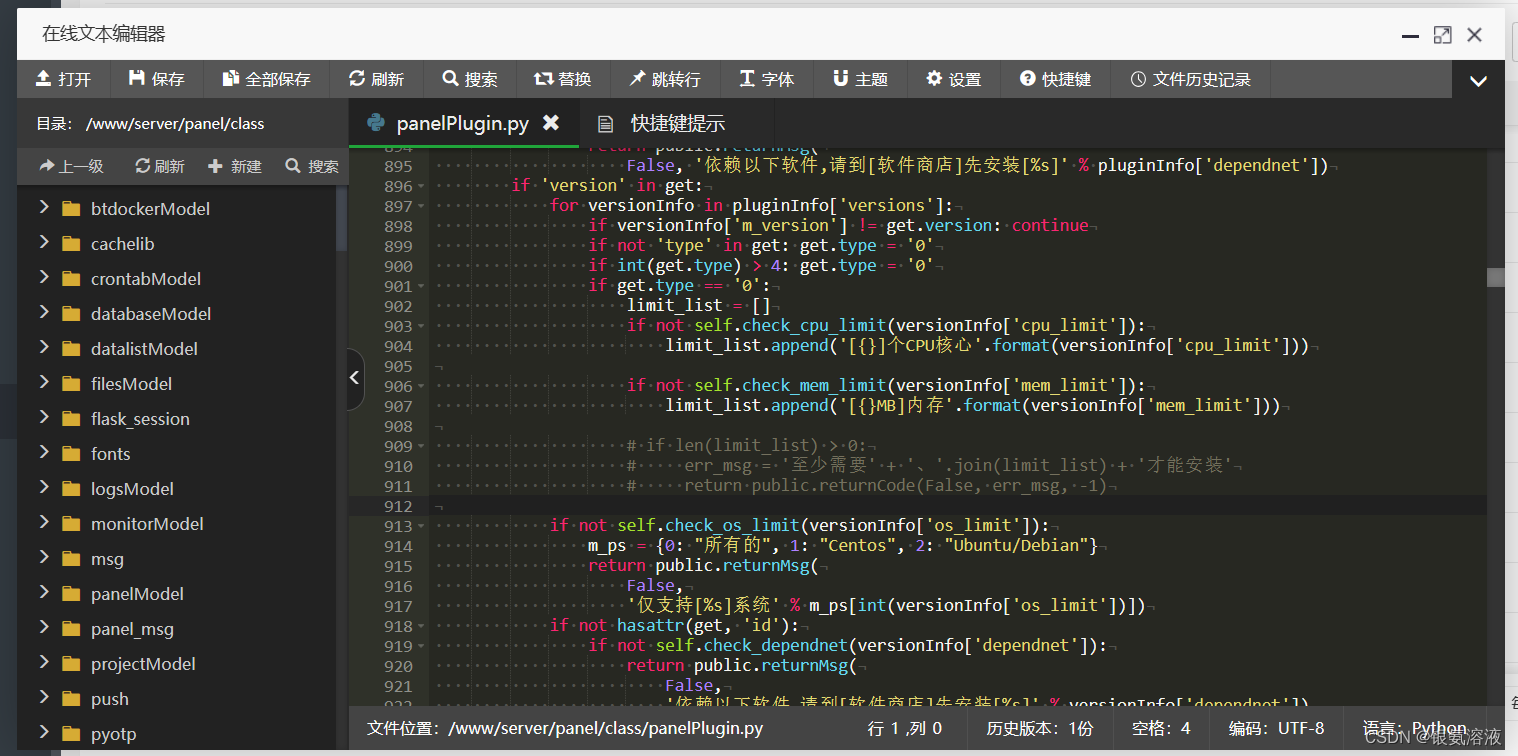This screenshot has width=1518, height=756.
Task: Open 文件历史记录 file history
Action: click(x=1190, y=79)
